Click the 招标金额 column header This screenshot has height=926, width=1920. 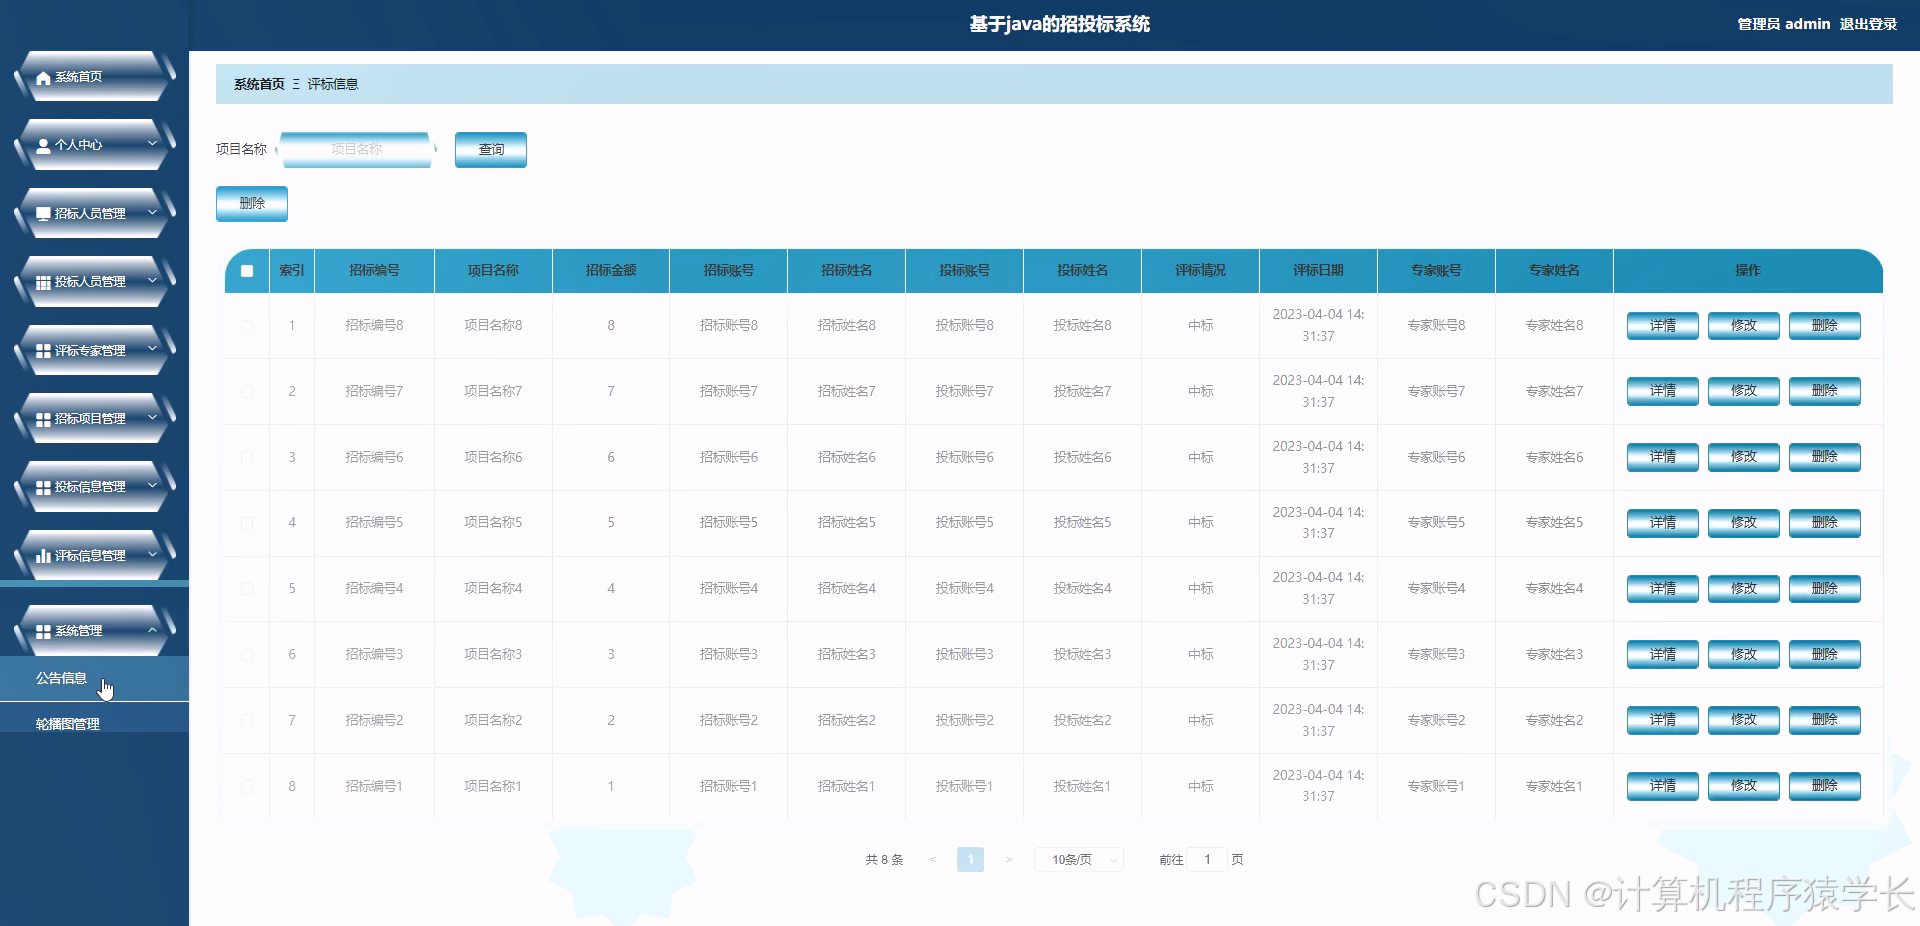point(611,271)
